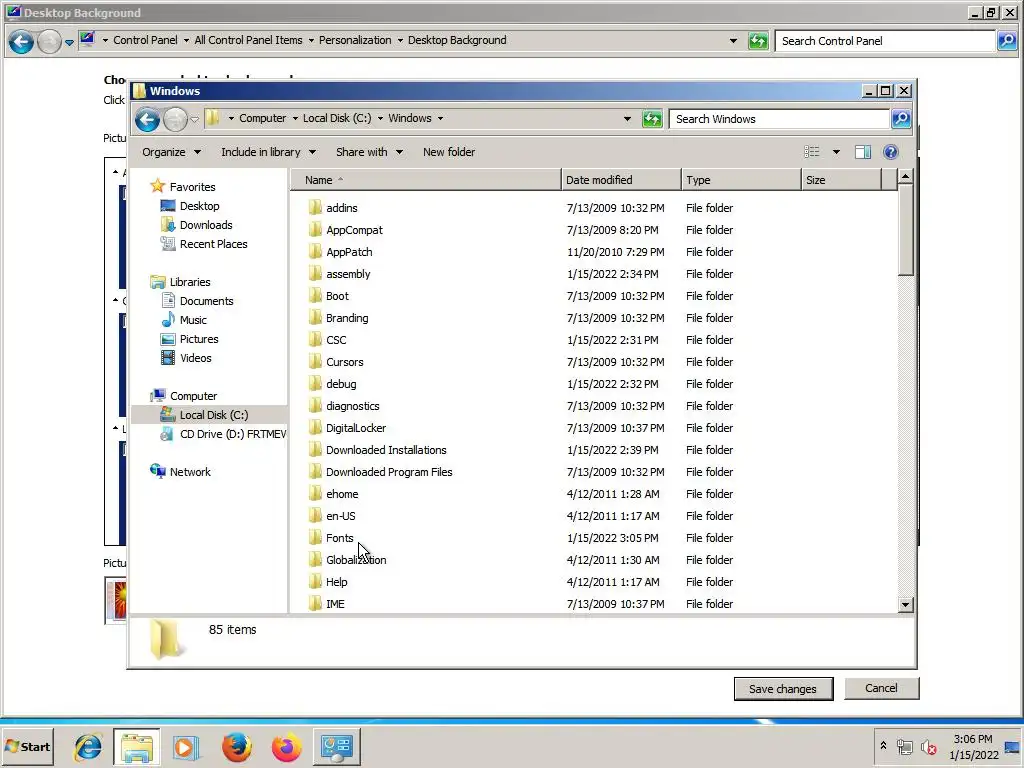This screenshot has height=768, width=1024.
Task: Click the Windows Explorer taskbar button
Action: [136, 747]
